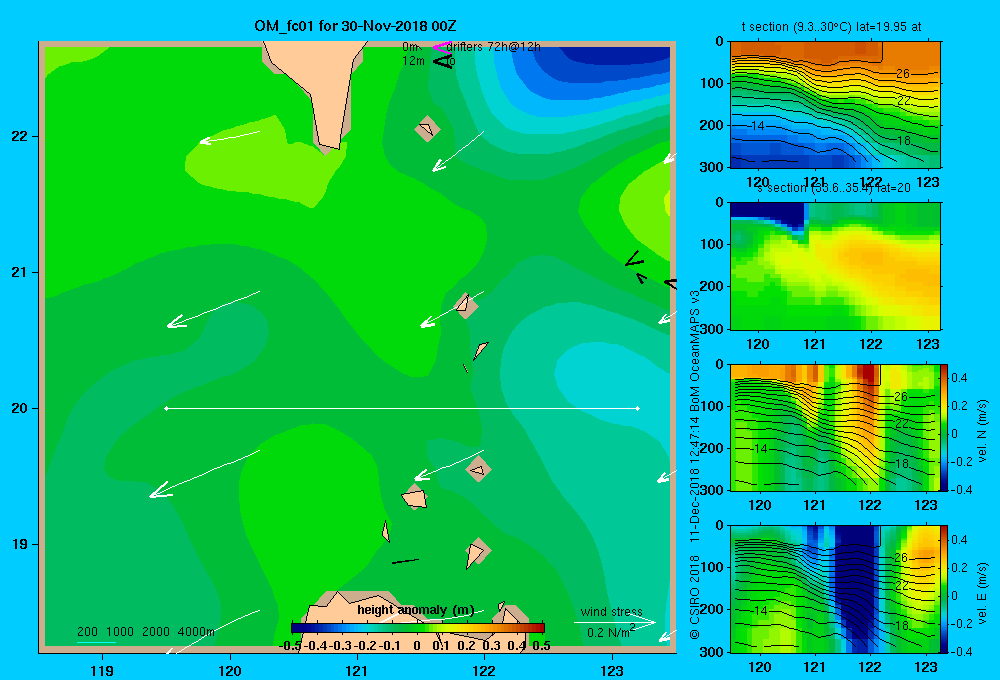Click the large black drifter marker near 21N 123E
This screenshot has width=1000, height=680.
coord(635,259)
